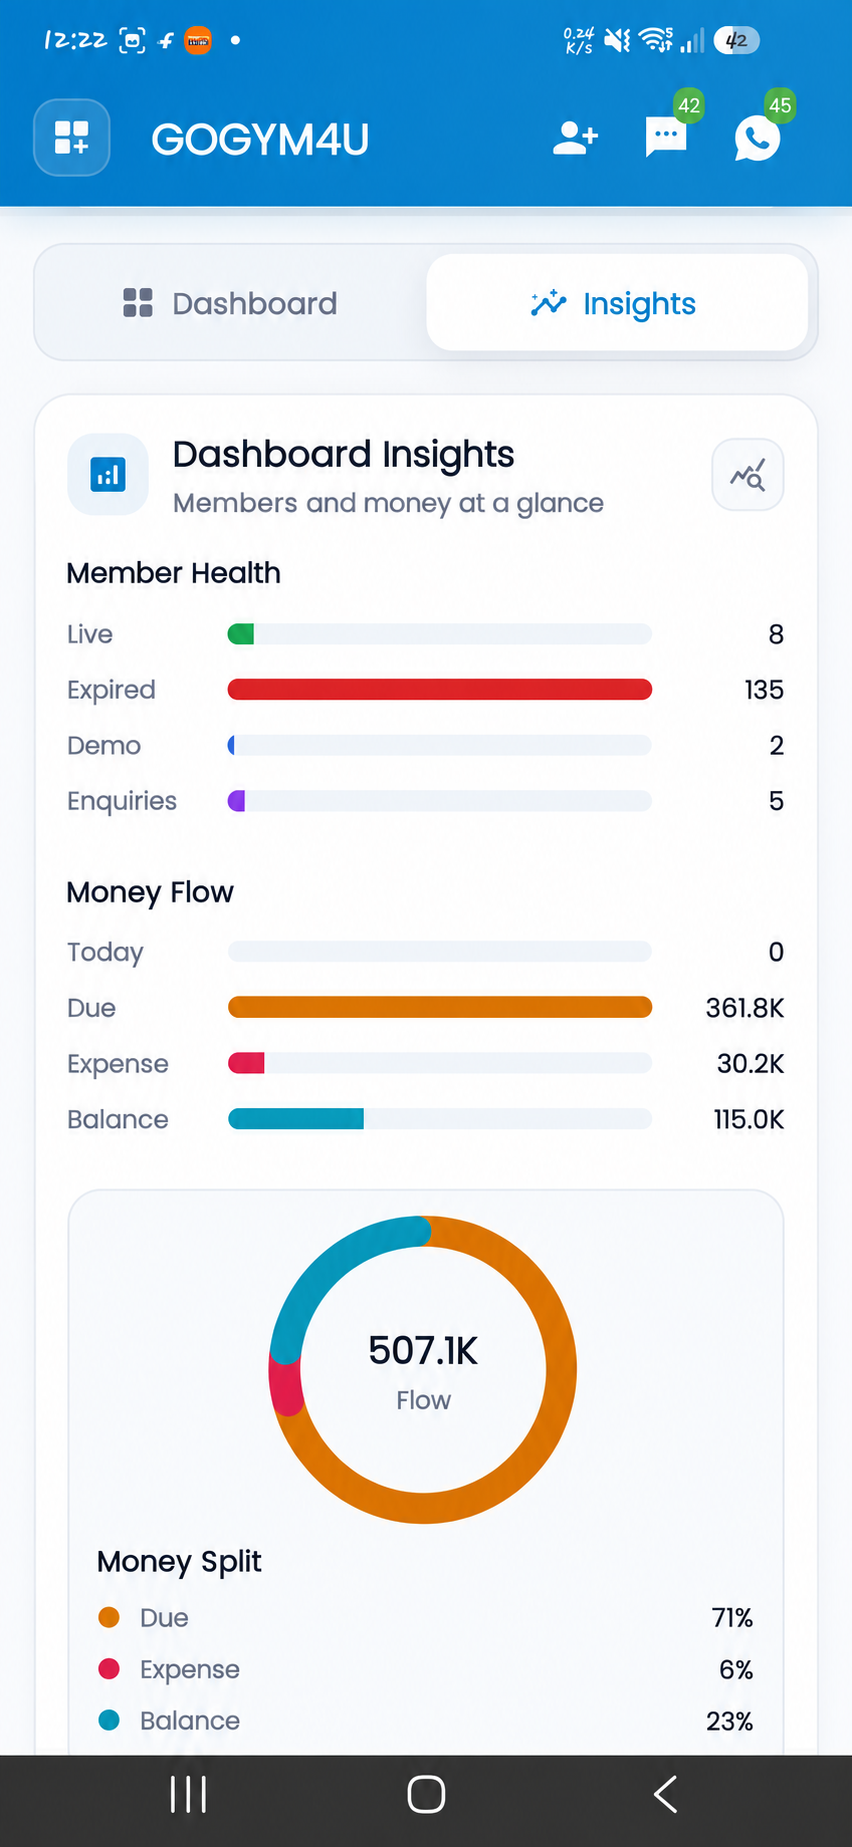This screenshot has height=1847, width=852.
Task: Tap the Due value 361.8K
Action: pos(745,1007)
